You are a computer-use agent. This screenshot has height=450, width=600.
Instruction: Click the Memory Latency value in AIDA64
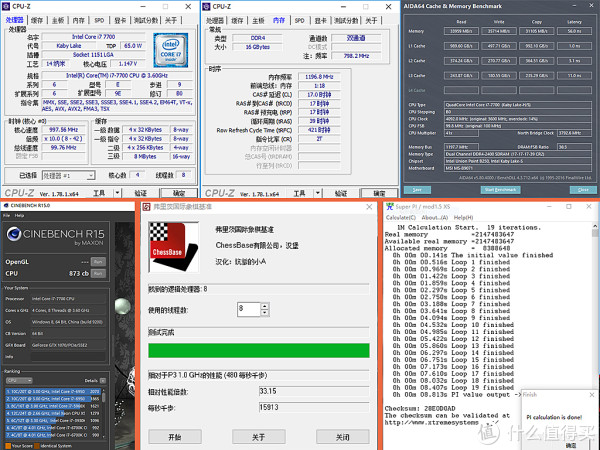pos(574,31)
